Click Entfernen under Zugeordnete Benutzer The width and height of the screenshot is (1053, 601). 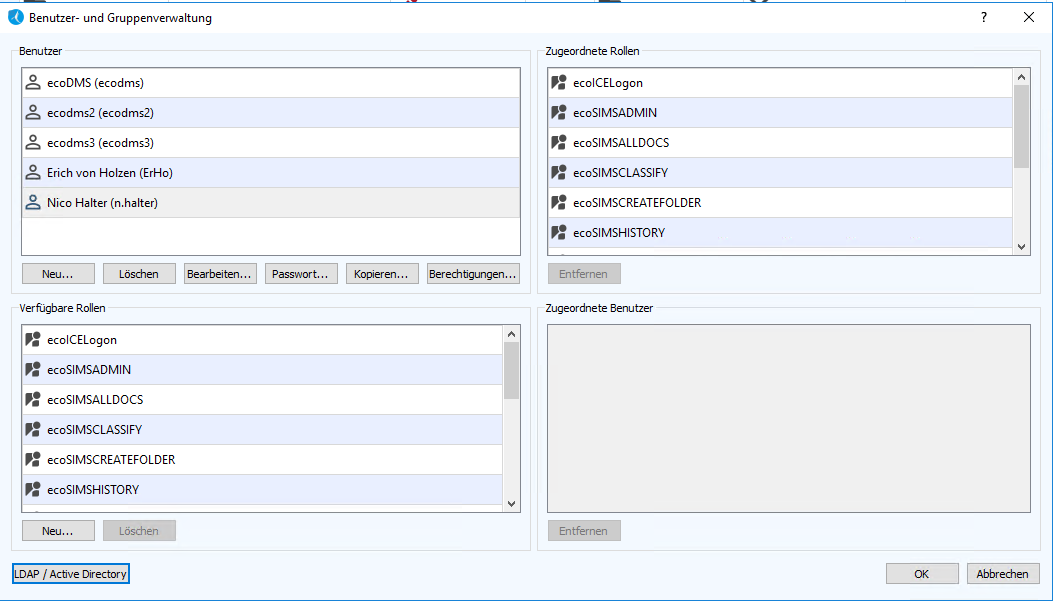(x=584, y=530)
